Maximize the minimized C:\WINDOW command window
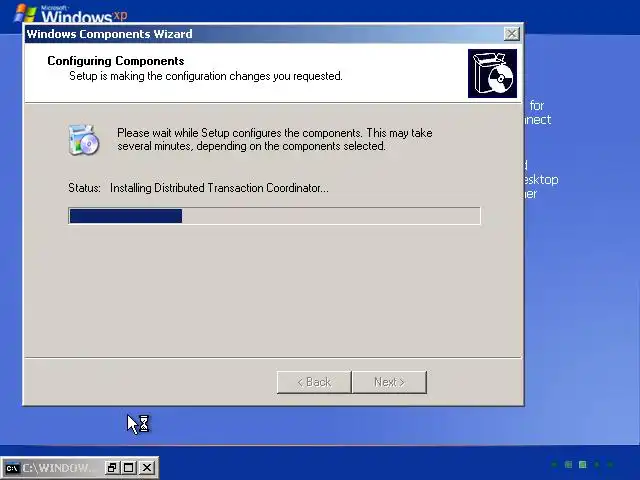 129,467
